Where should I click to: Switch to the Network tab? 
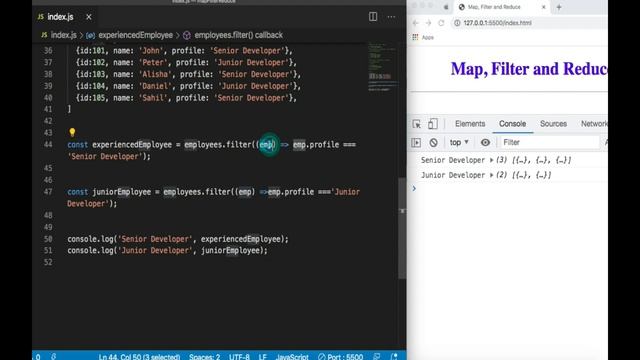point(594,124)
